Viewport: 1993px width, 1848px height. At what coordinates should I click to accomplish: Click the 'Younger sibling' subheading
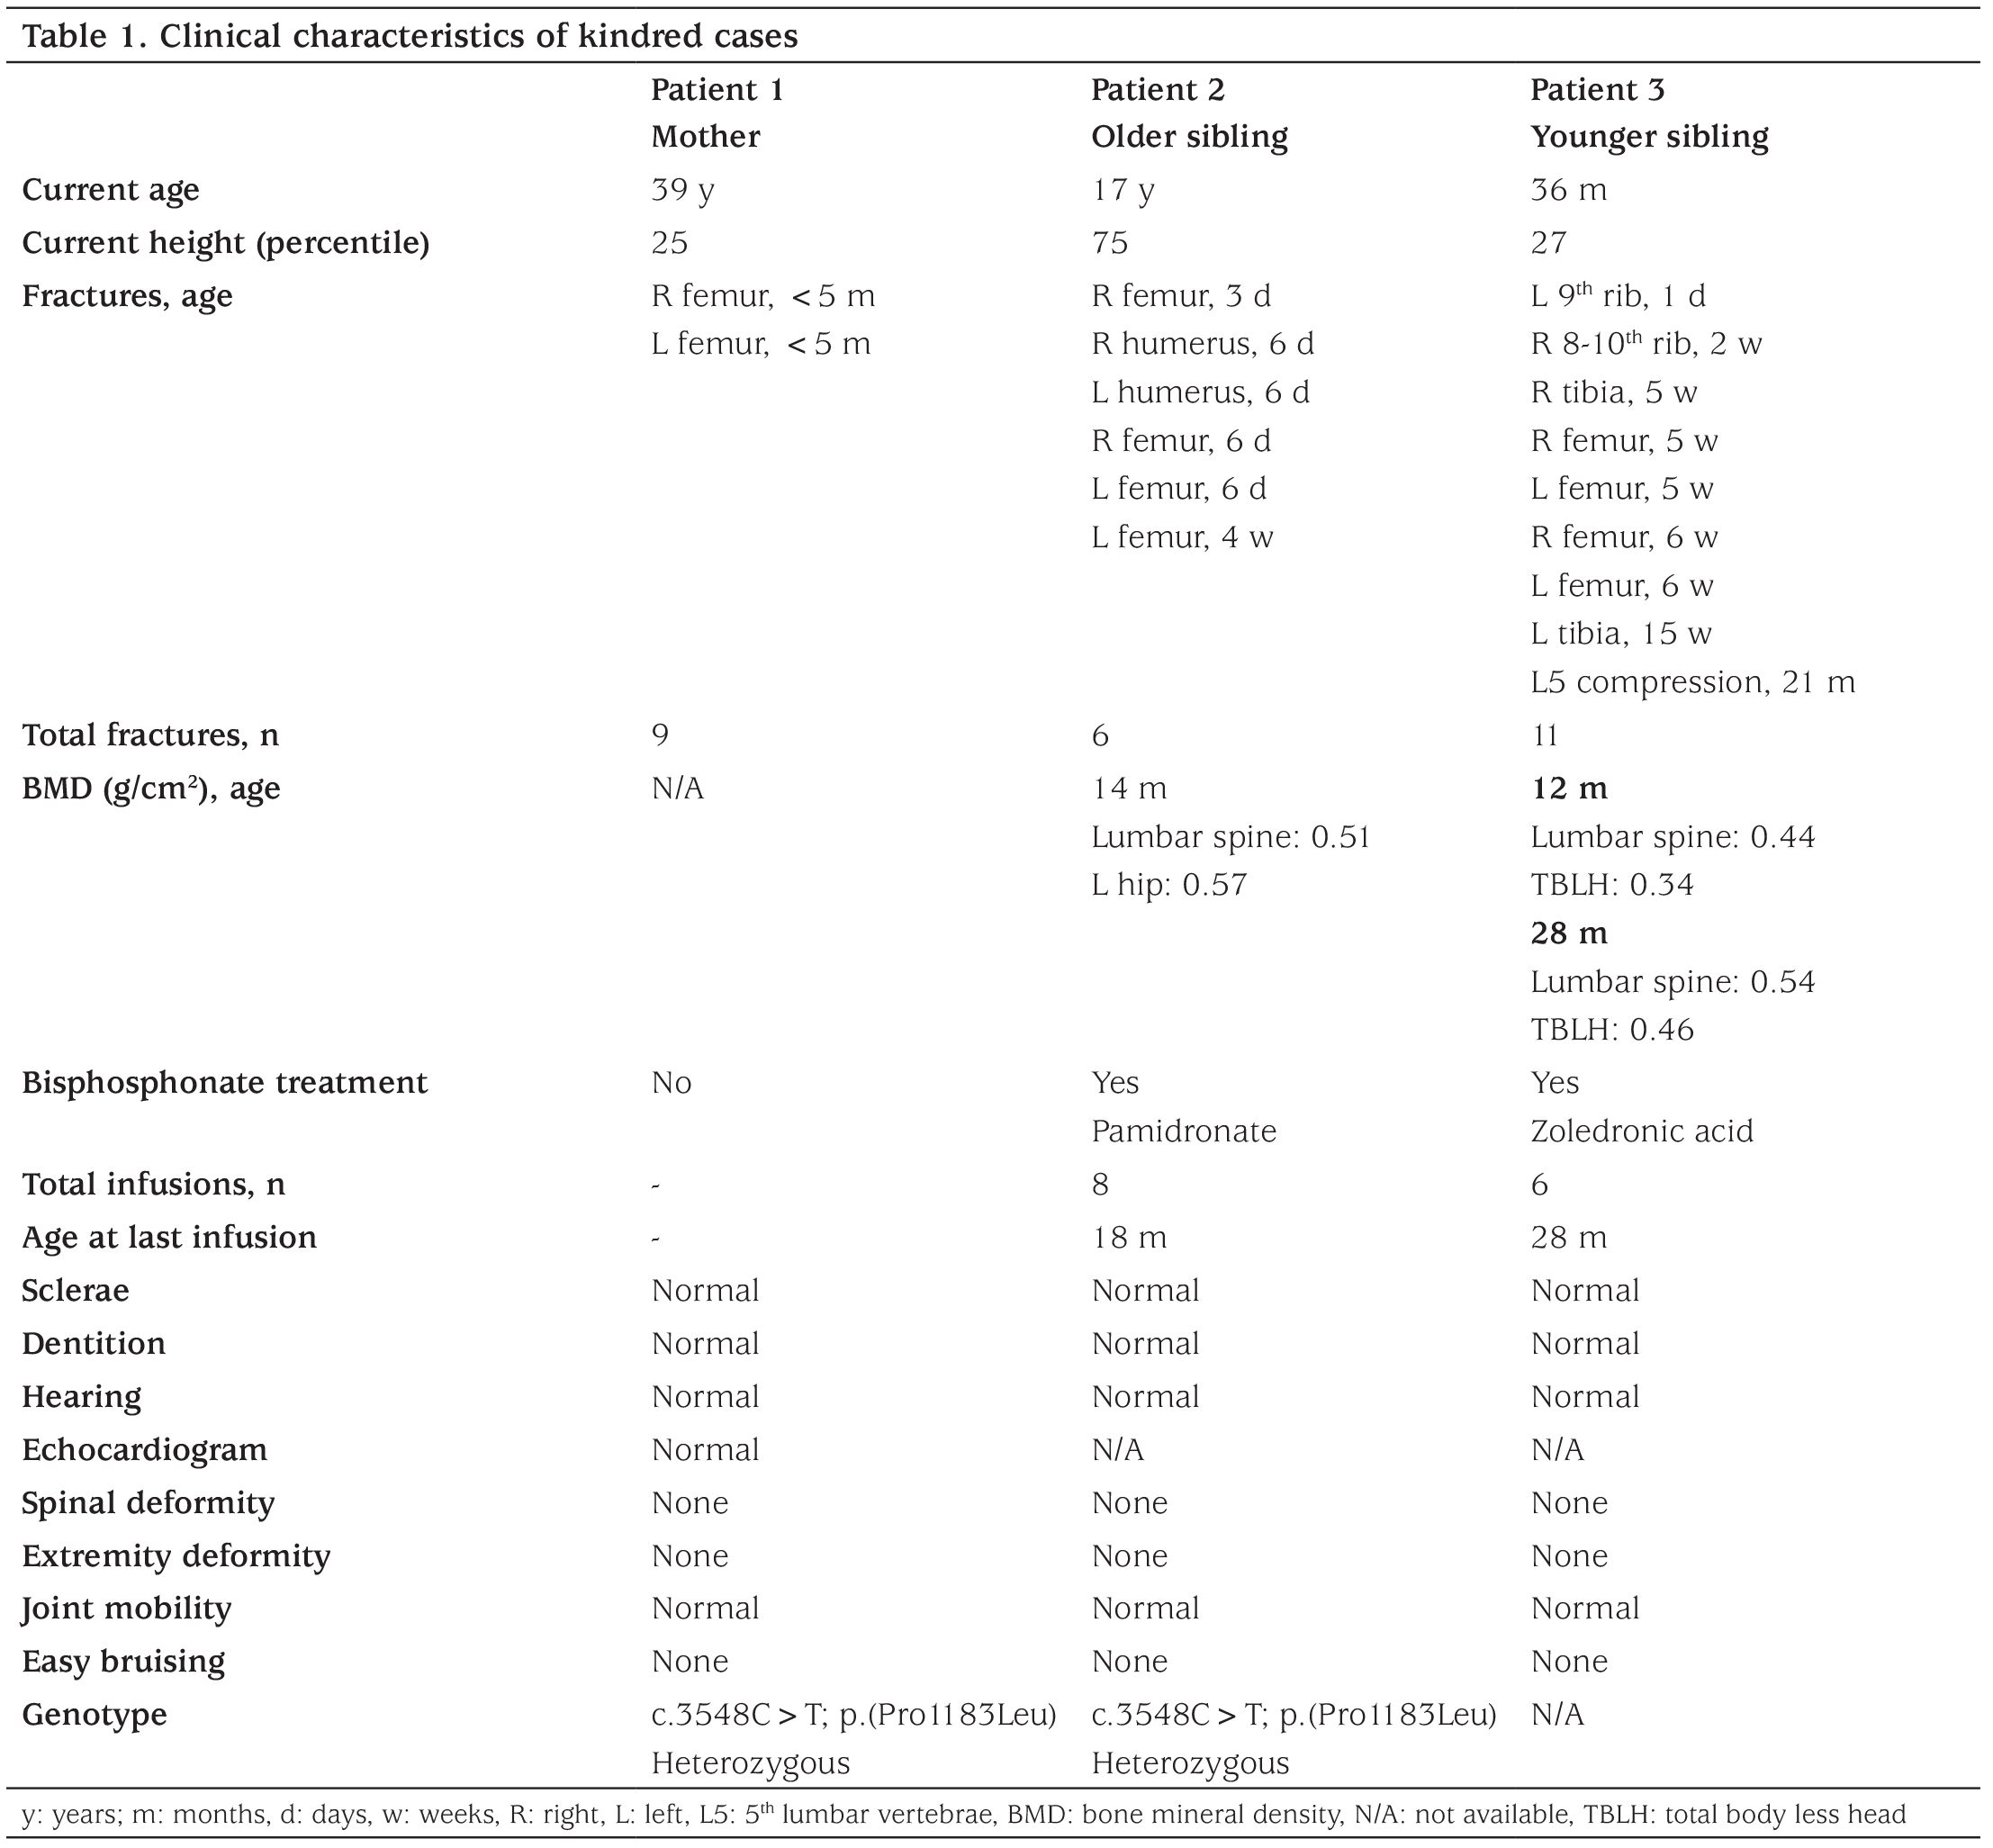pyautogui.click(x=1649, y=138)
